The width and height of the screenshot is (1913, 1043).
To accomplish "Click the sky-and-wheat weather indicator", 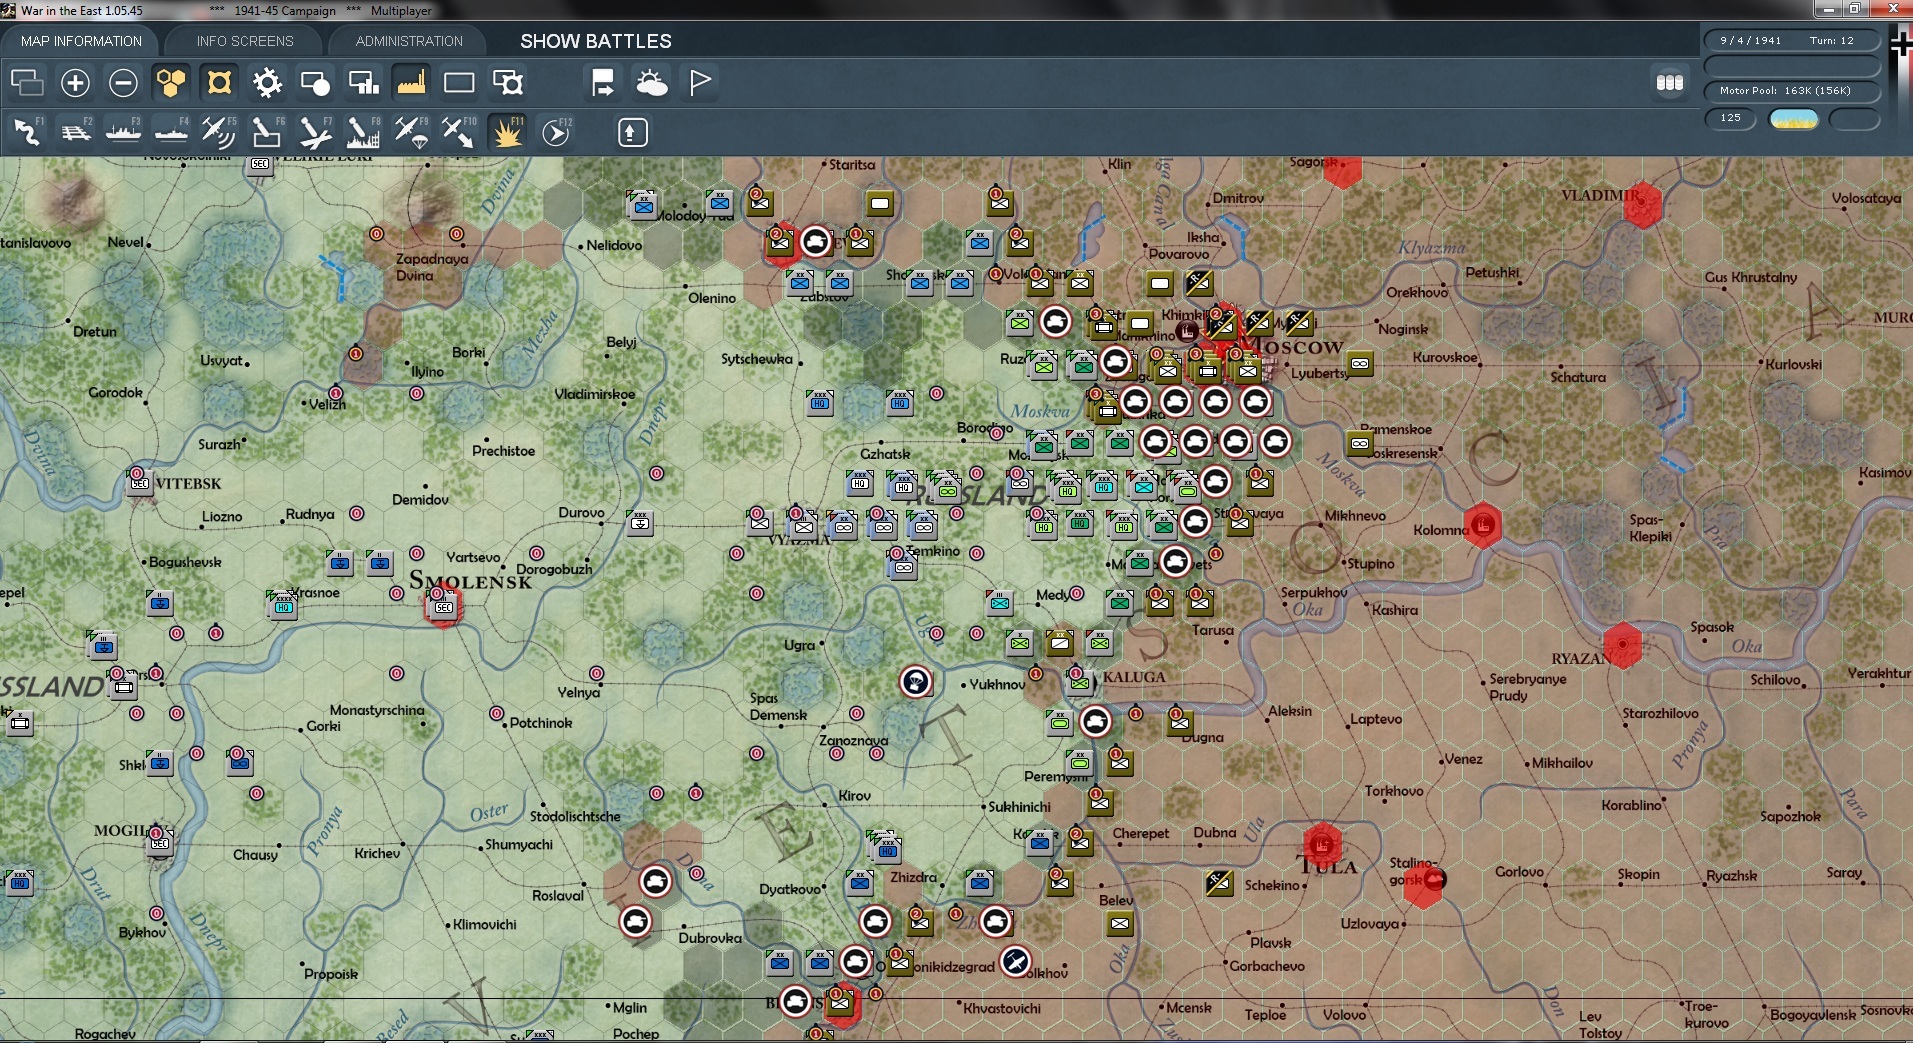I will click(1794, 119).
